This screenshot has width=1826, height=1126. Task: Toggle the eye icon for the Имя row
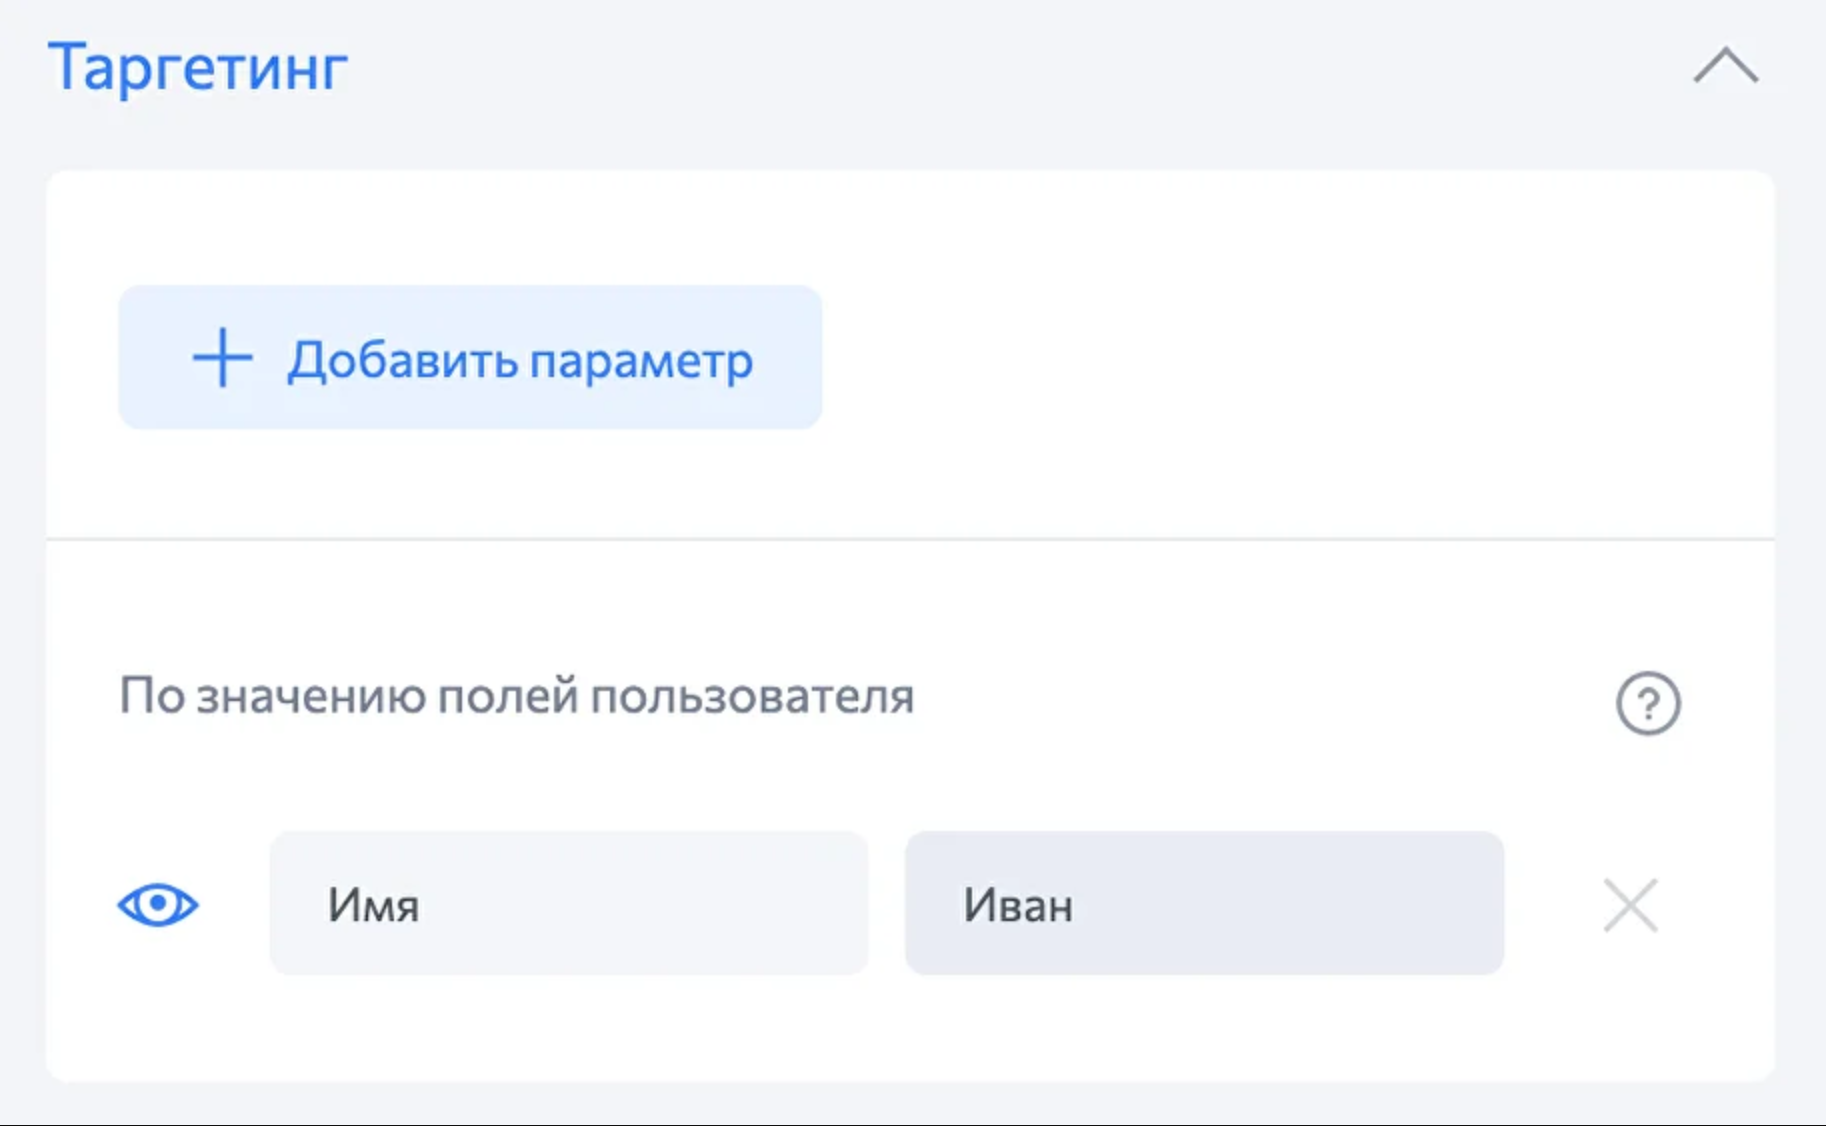pos(158,905)
